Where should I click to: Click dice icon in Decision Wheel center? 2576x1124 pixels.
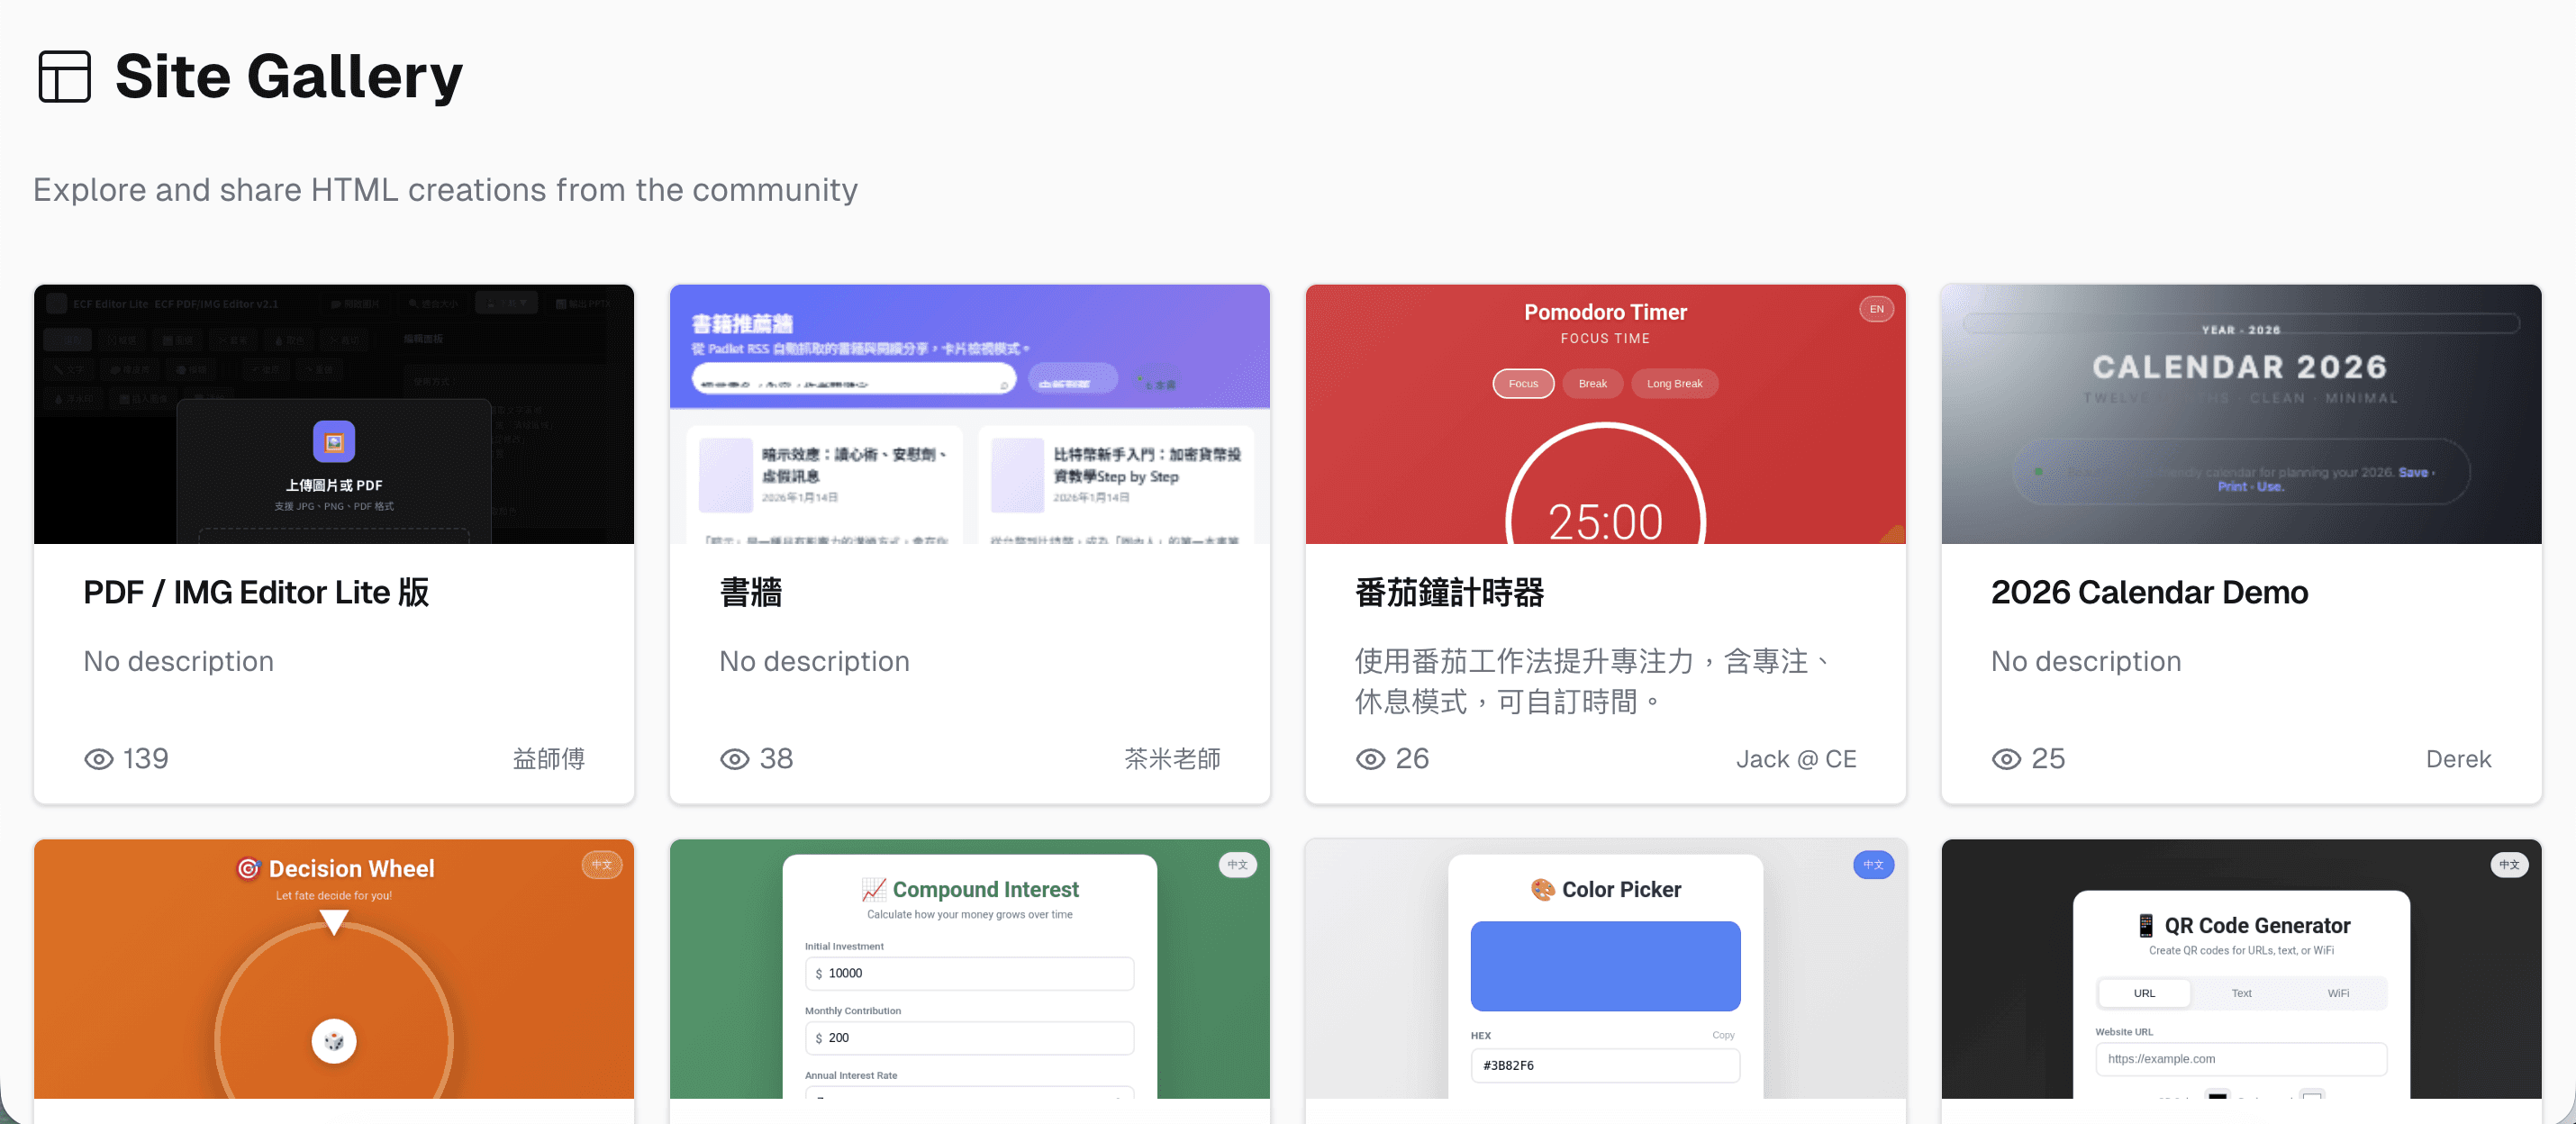click(334, 1041)
